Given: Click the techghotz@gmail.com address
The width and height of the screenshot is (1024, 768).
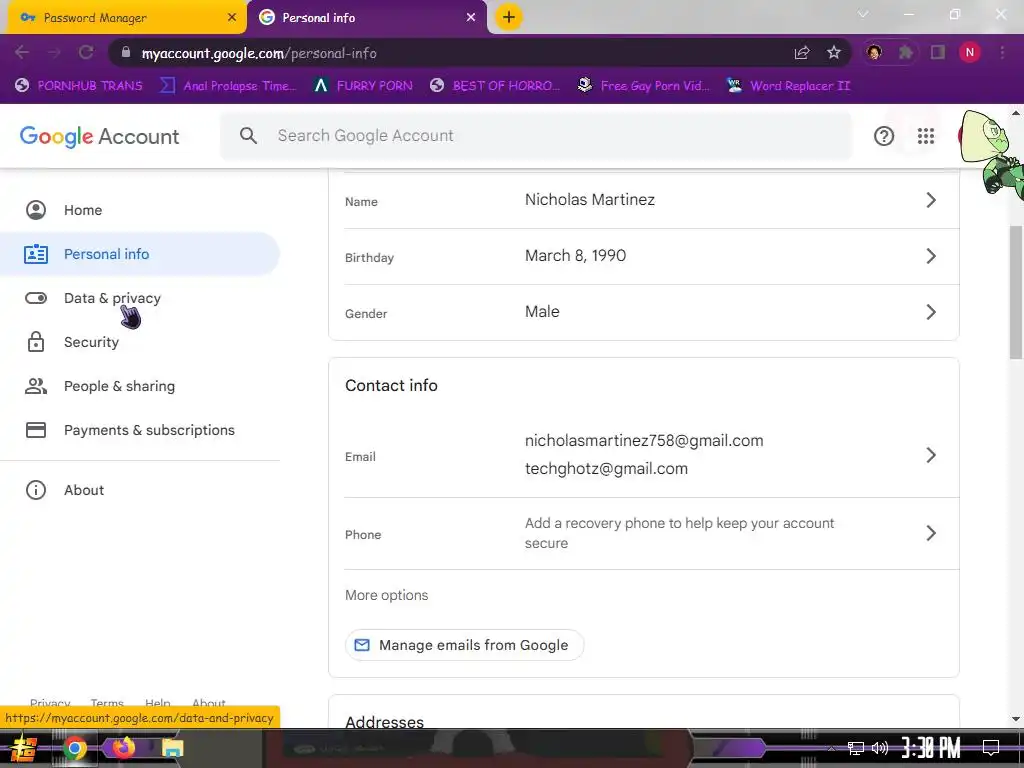Looking at the screenshot, I should (606, 469).
